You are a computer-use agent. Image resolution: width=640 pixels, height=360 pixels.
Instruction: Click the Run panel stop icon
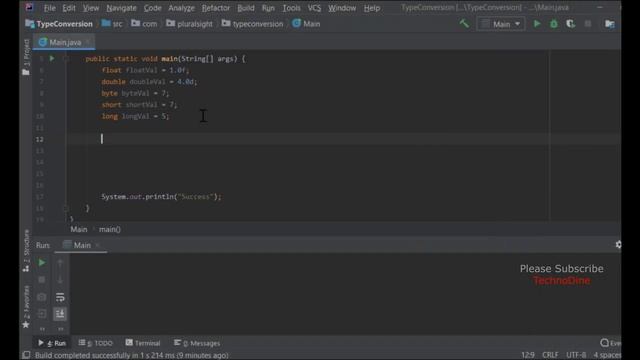tap(42, 280)
